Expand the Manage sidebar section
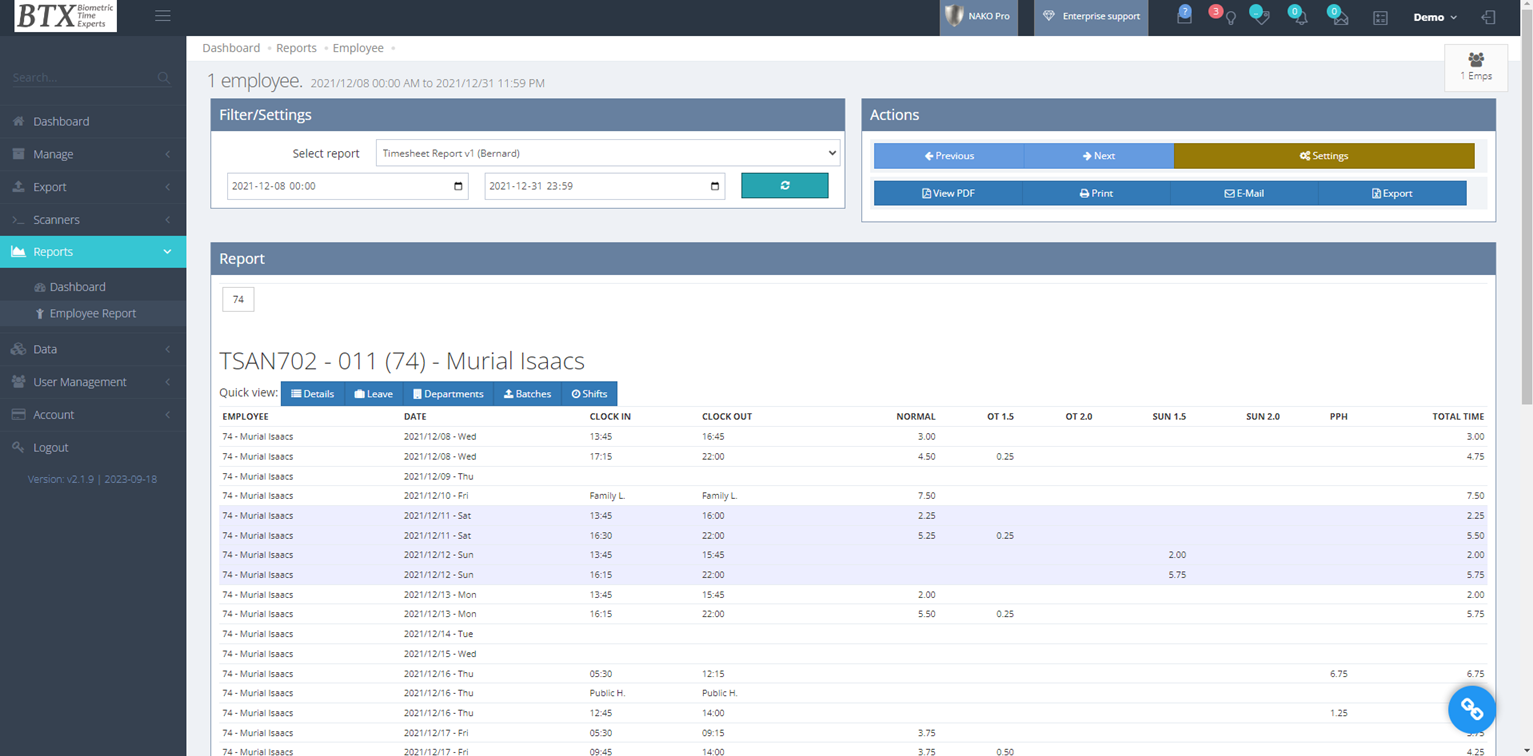The image size is (1533, 756). pos(92,154)
